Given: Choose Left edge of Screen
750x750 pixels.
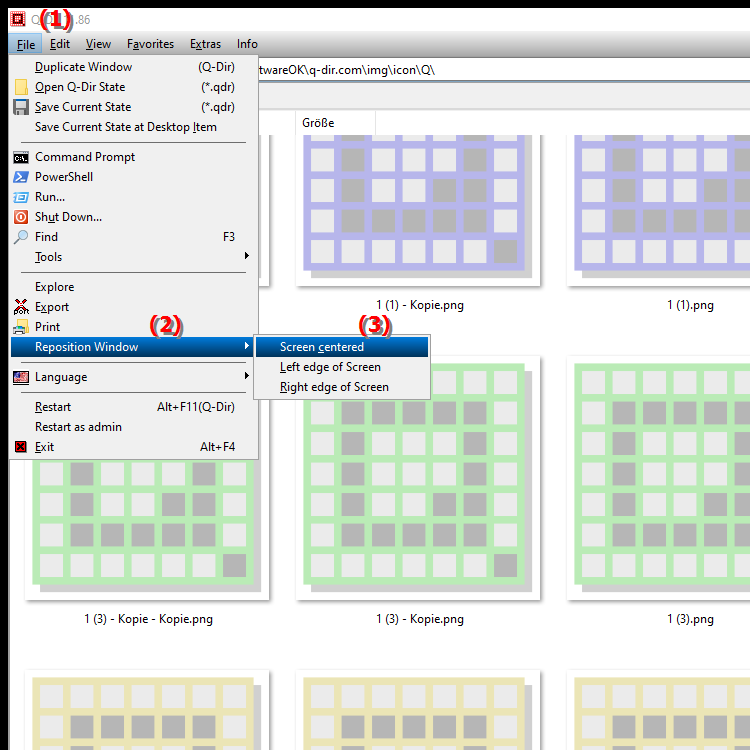Looking at the screenshot, I should (x=342, y=367).
